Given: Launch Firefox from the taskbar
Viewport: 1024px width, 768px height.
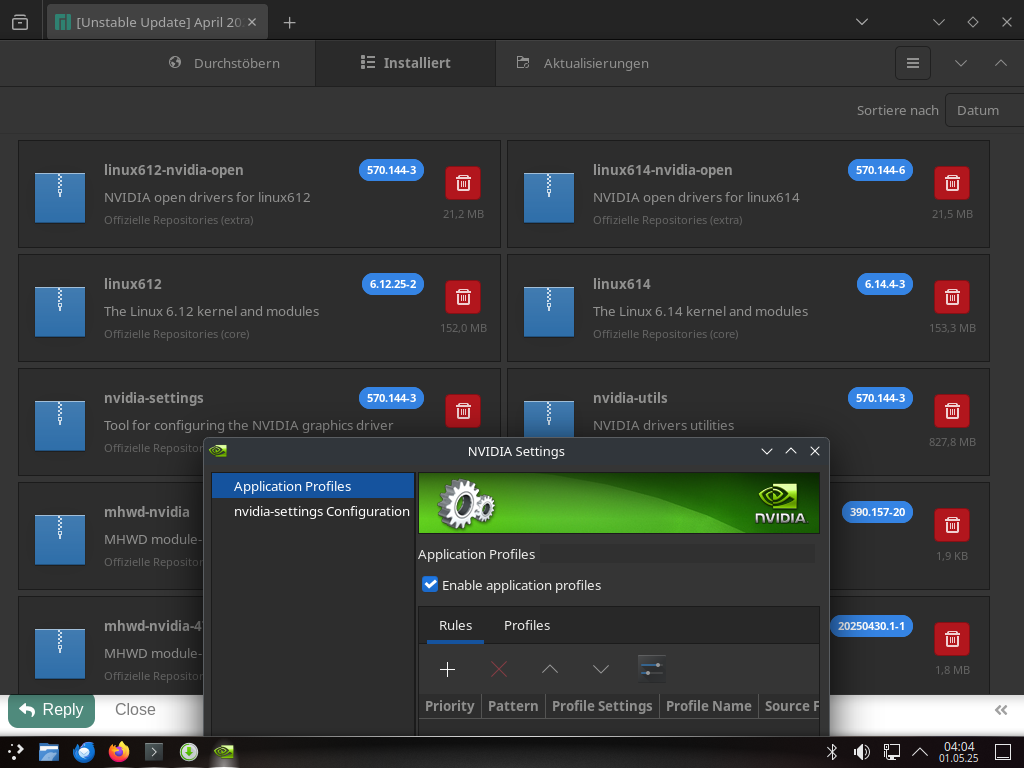Looking at the screenshot, I should pos(119,752).
